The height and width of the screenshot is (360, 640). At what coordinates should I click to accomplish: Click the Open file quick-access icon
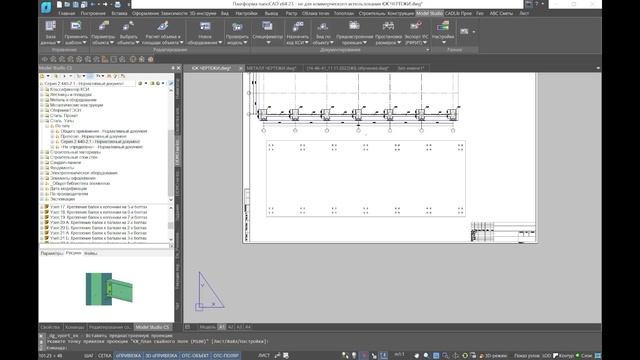67,4
